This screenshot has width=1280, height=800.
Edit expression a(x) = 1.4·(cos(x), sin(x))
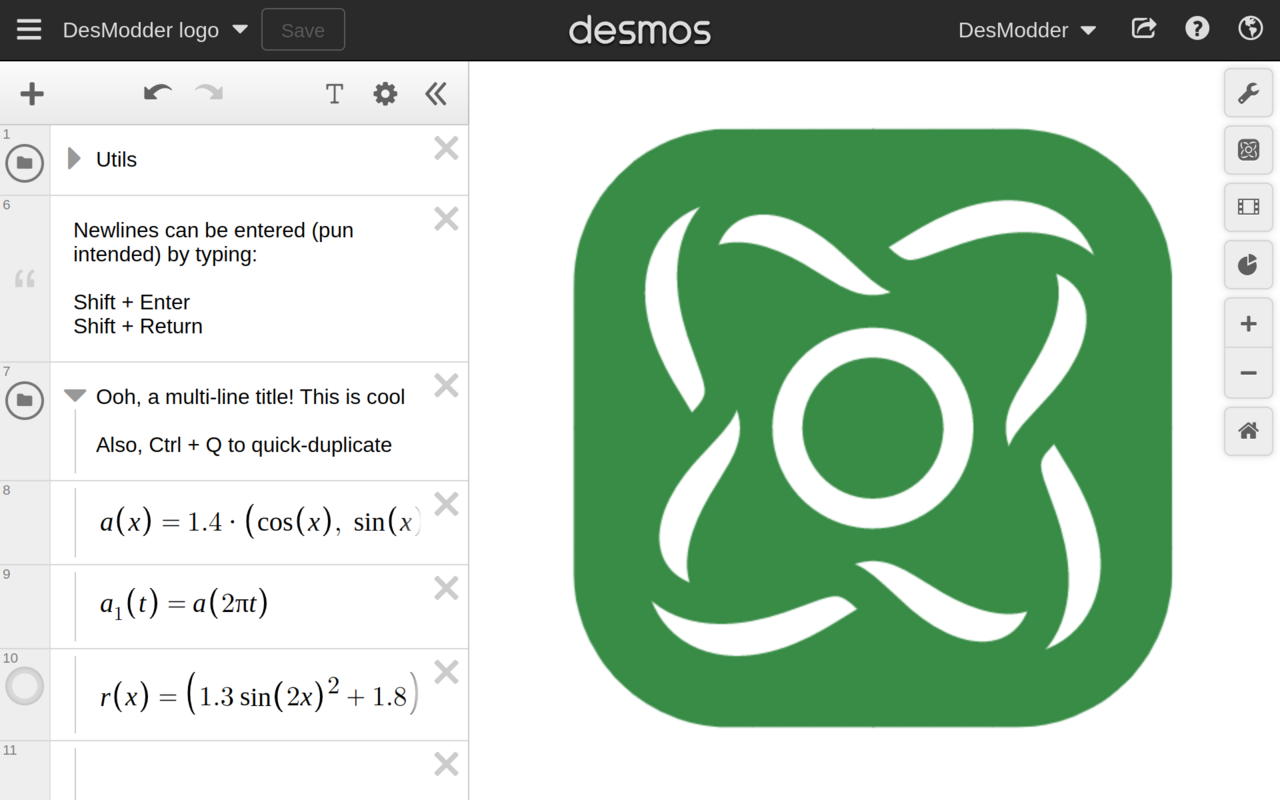point(260,522)
